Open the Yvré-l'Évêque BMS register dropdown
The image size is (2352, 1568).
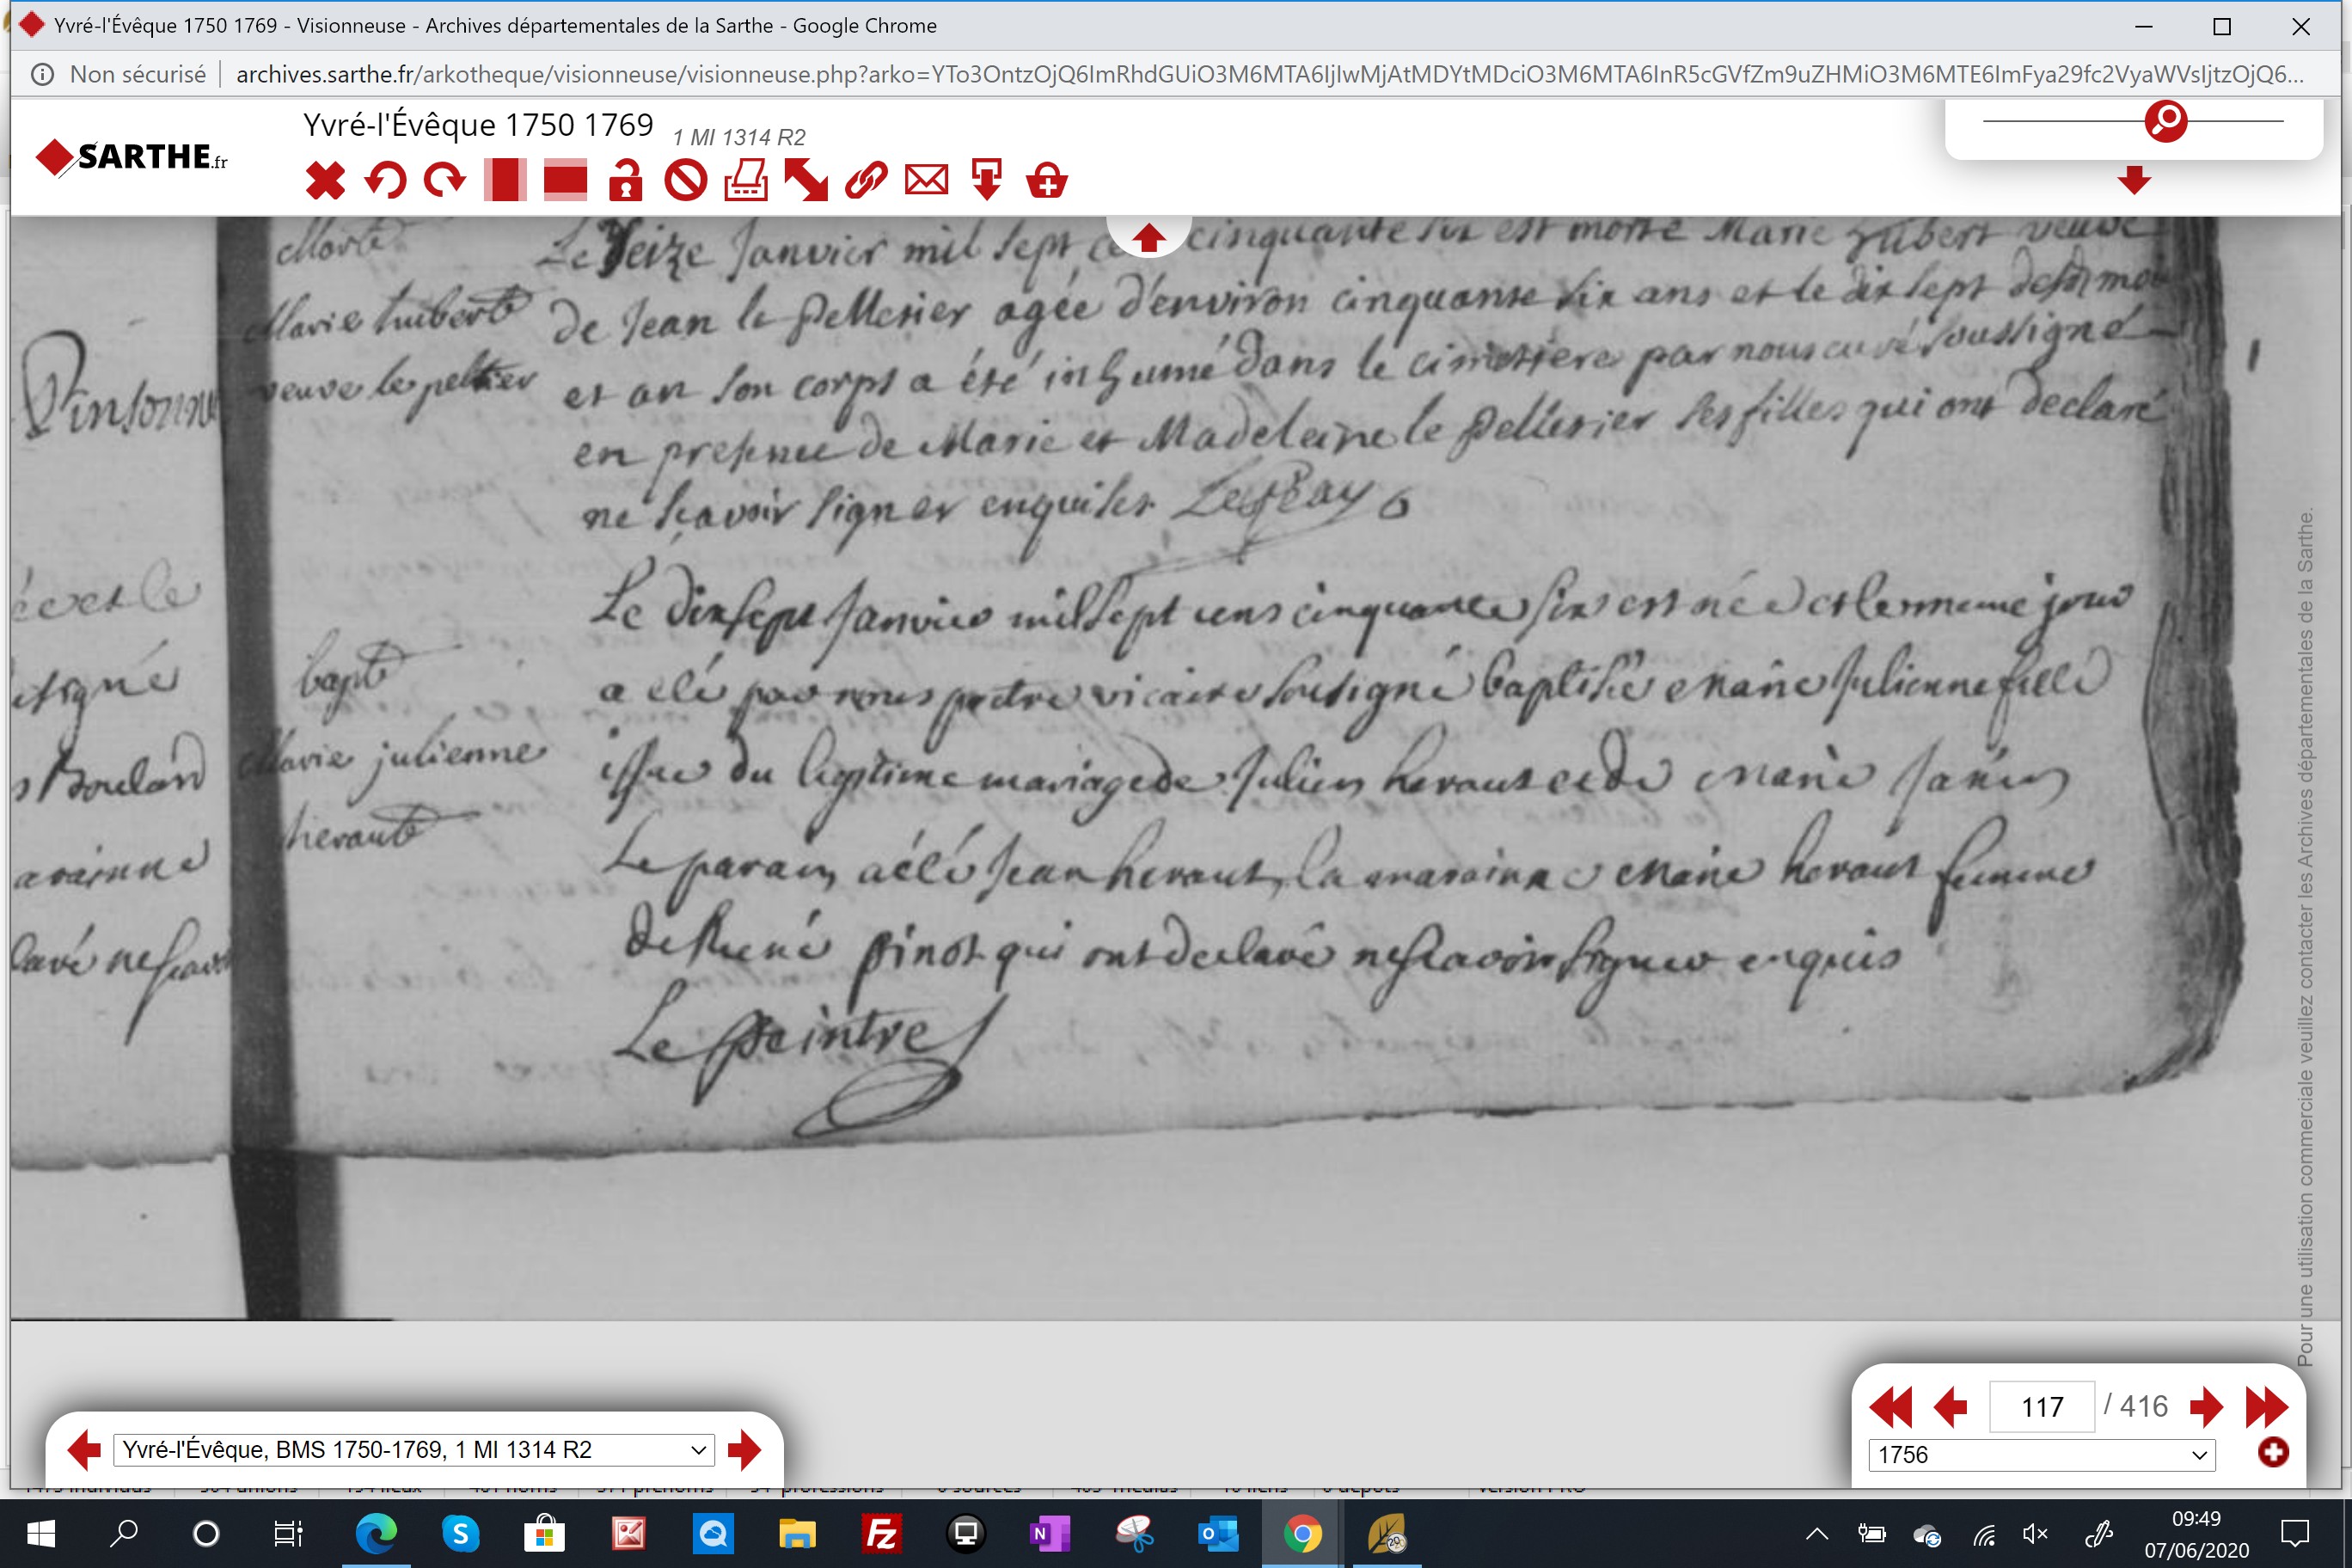(414, 1450)
